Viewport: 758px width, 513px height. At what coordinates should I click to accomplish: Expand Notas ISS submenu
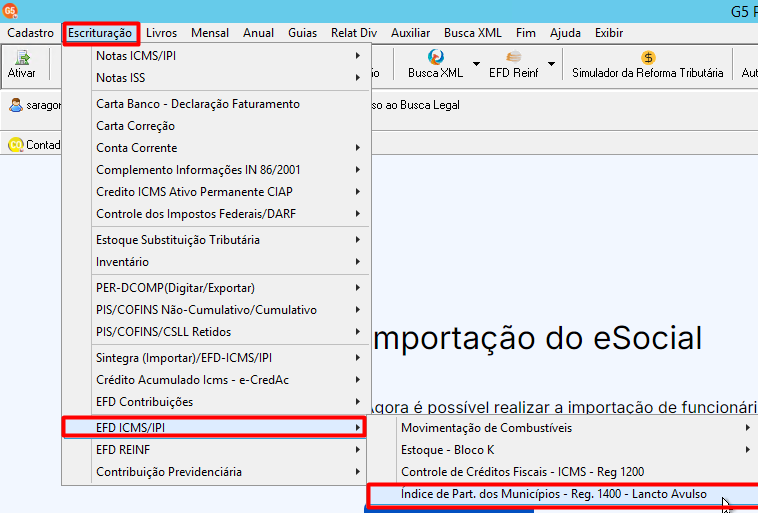tap(216, 77)
